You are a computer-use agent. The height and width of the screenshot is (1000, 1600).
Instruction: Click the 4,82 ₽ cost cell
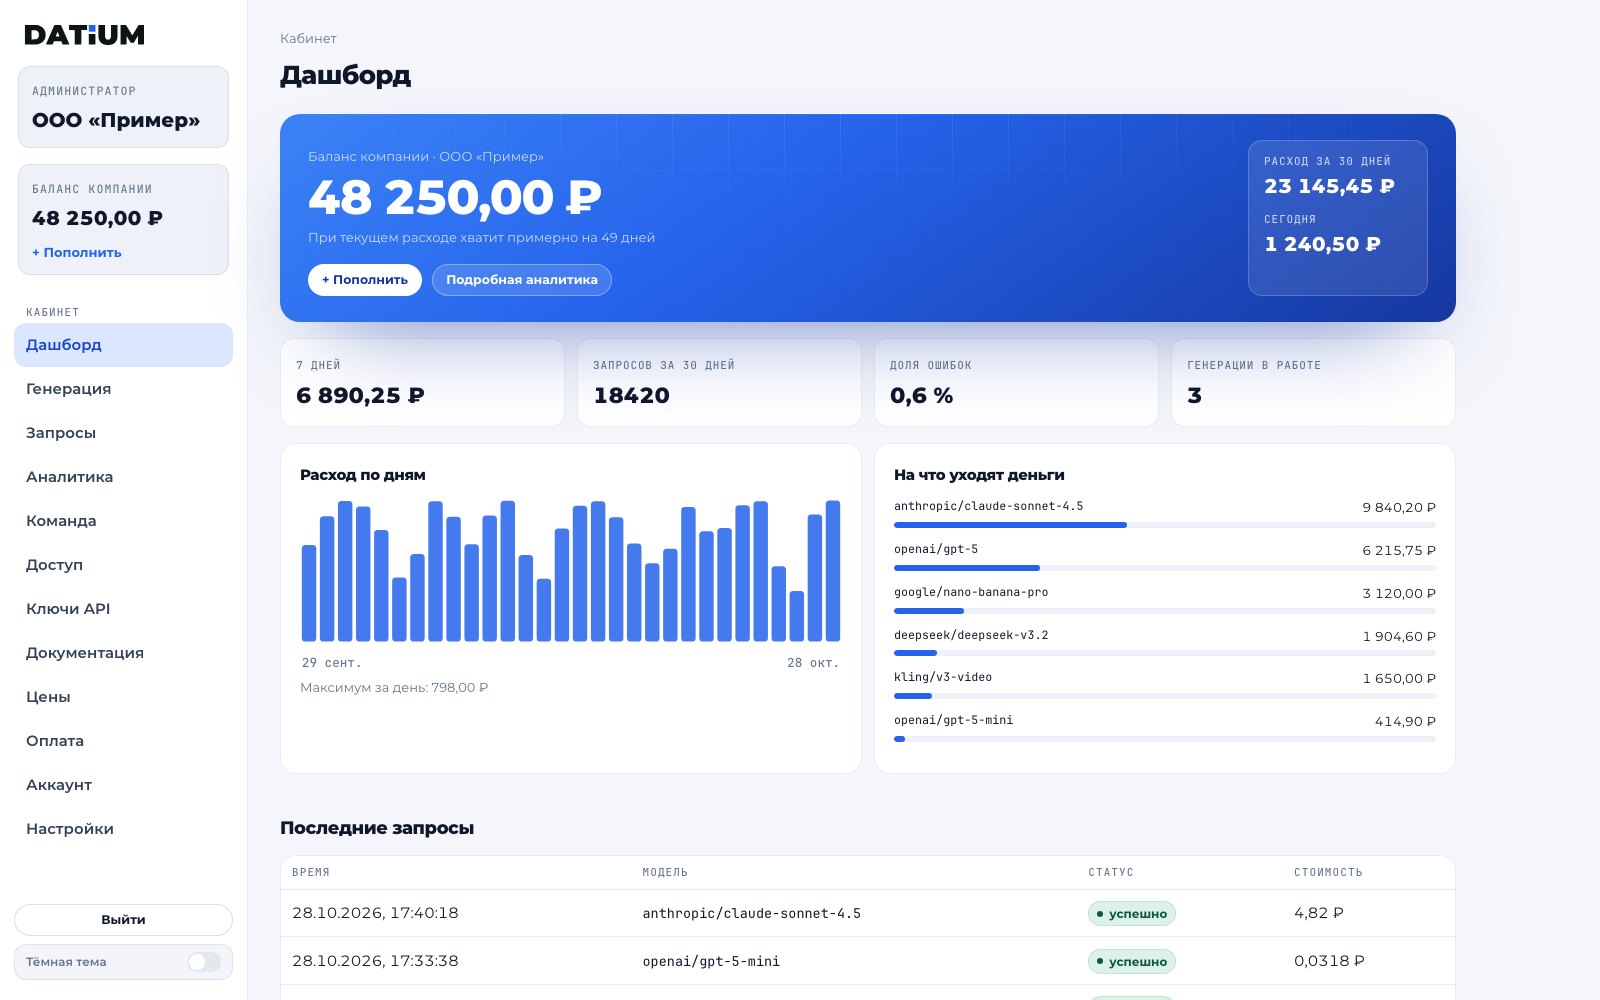(1319, 913)
